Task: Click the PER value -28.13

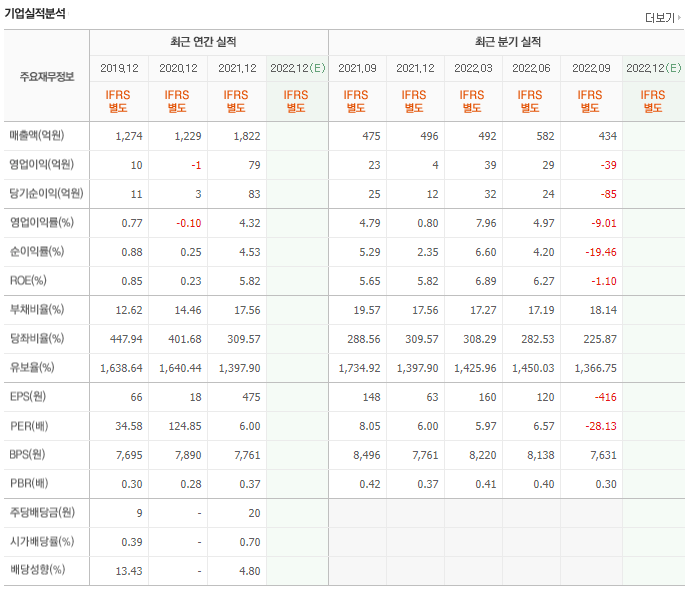Action: [601, 427]
